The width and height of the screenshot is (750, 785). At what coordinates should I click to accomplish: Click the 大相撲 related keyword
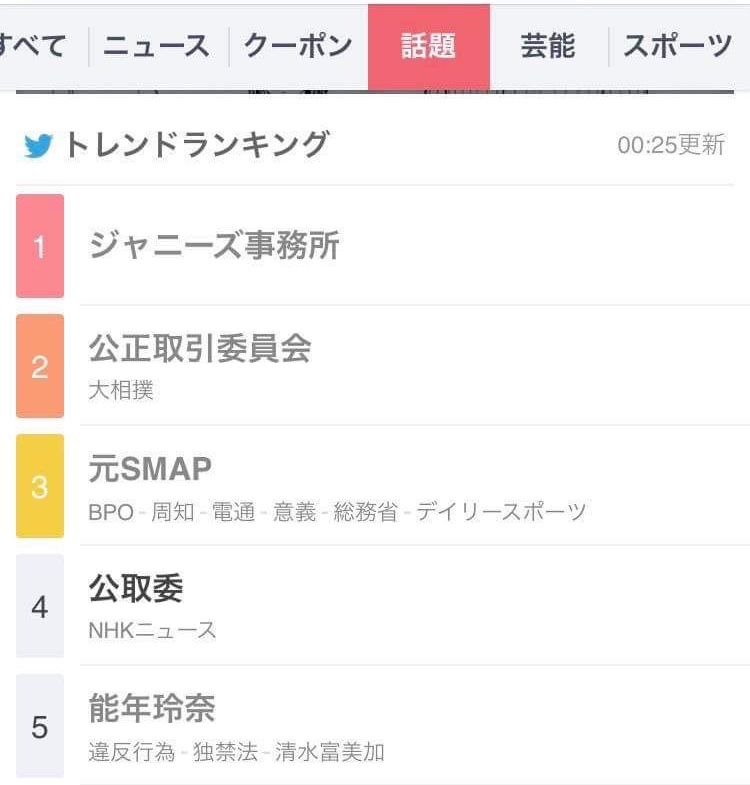121,391
